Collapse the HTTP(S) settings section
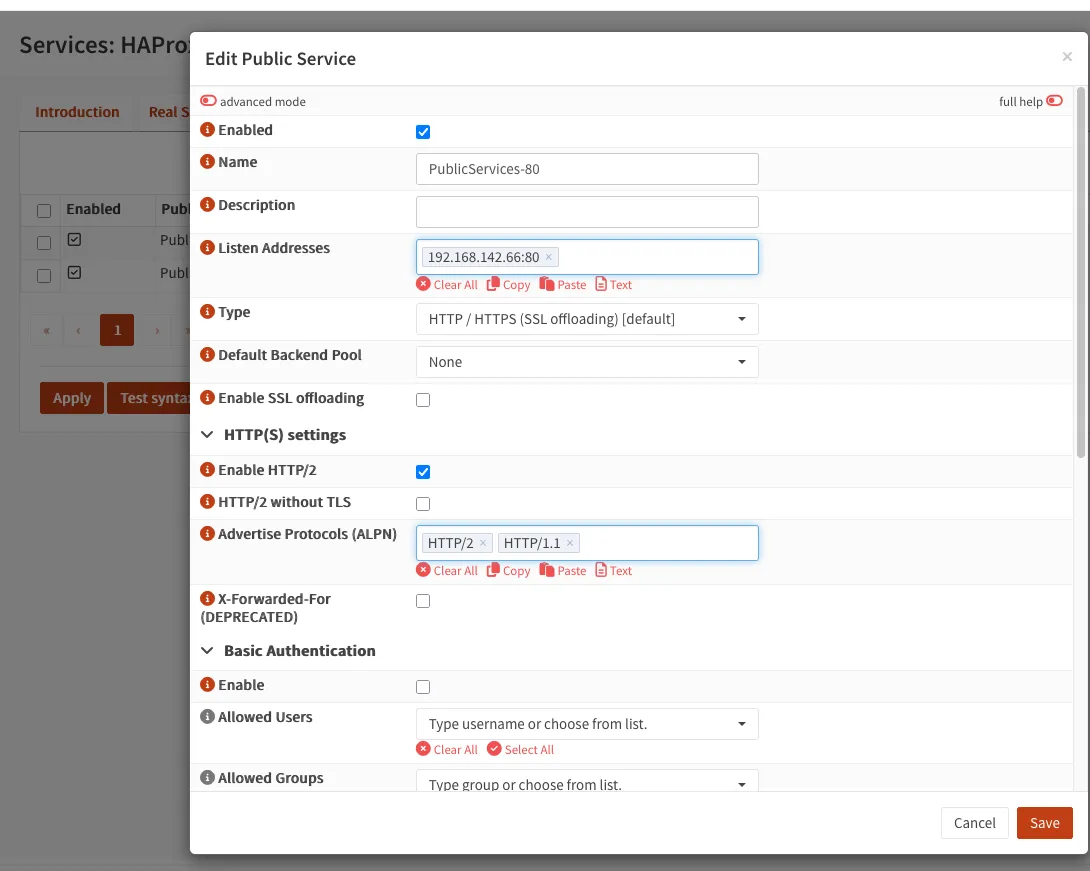1090x871 pixels. point(208,435)
